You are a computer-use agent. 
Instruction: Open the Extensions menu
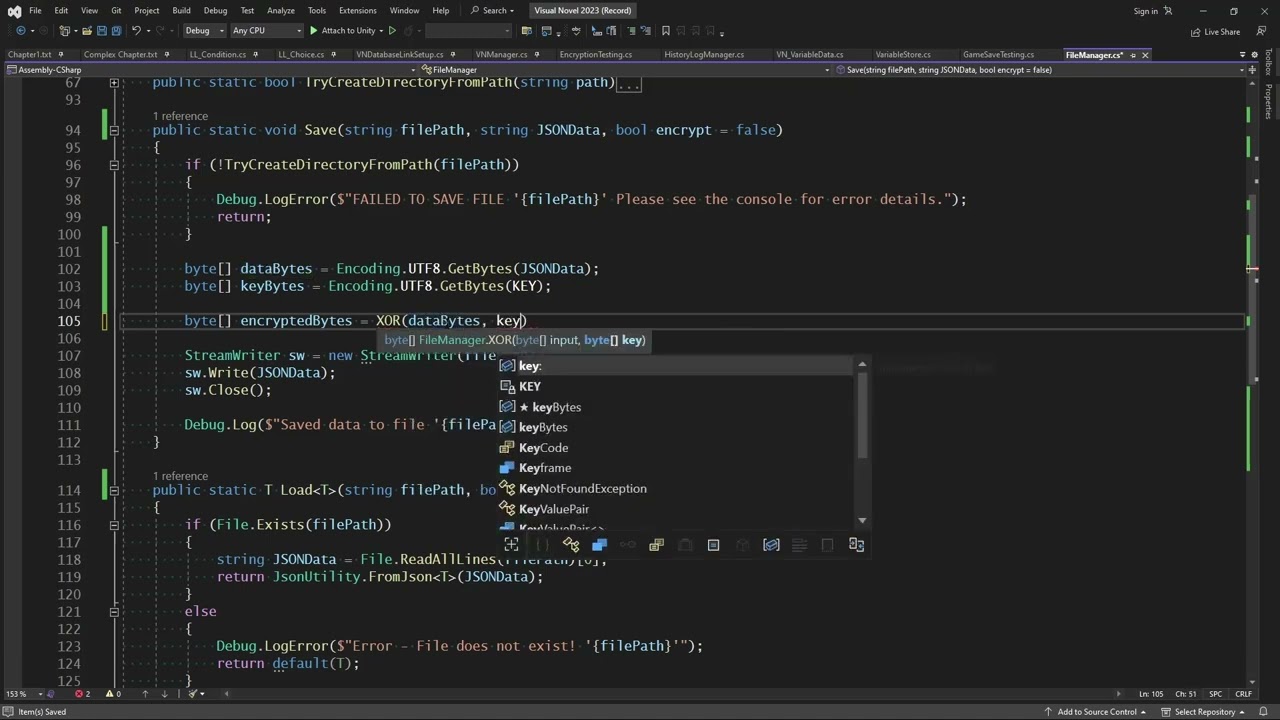[x=357, y=11]
